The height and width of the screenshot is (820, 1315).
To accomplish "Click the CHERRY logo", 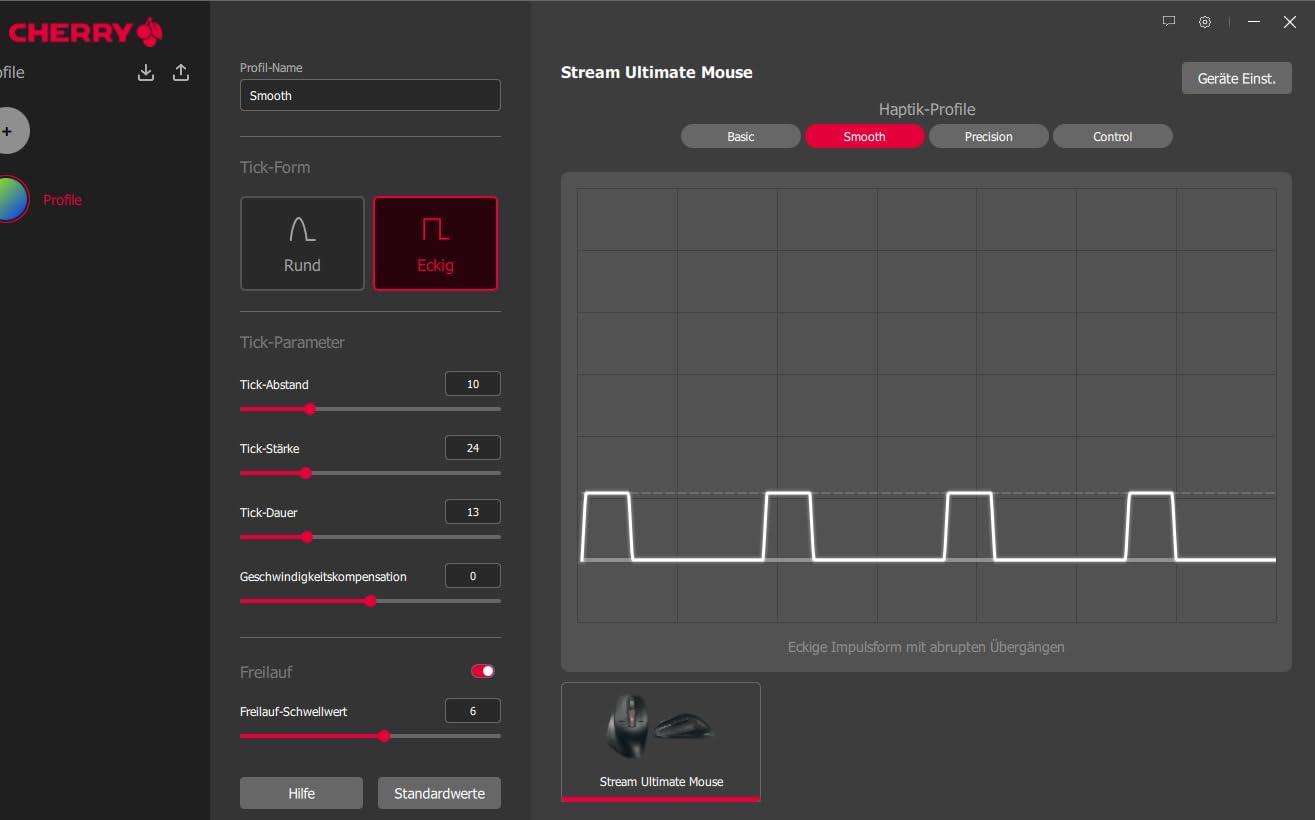I will [x=85, y=32].
